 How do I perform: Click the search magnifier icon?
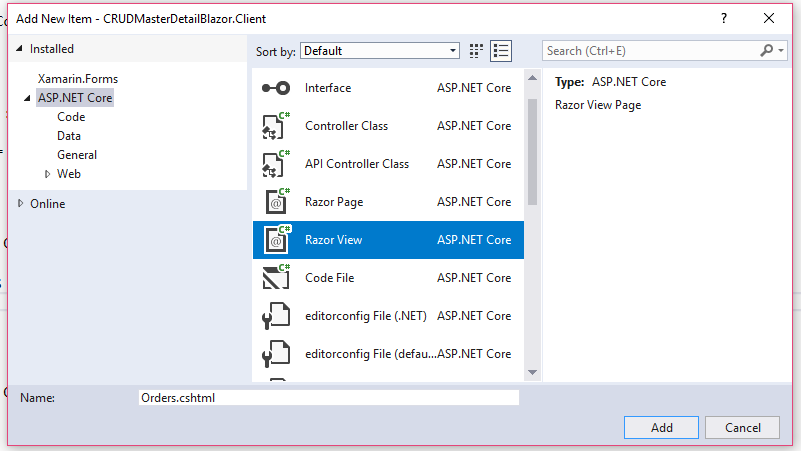tap(766, 51)
